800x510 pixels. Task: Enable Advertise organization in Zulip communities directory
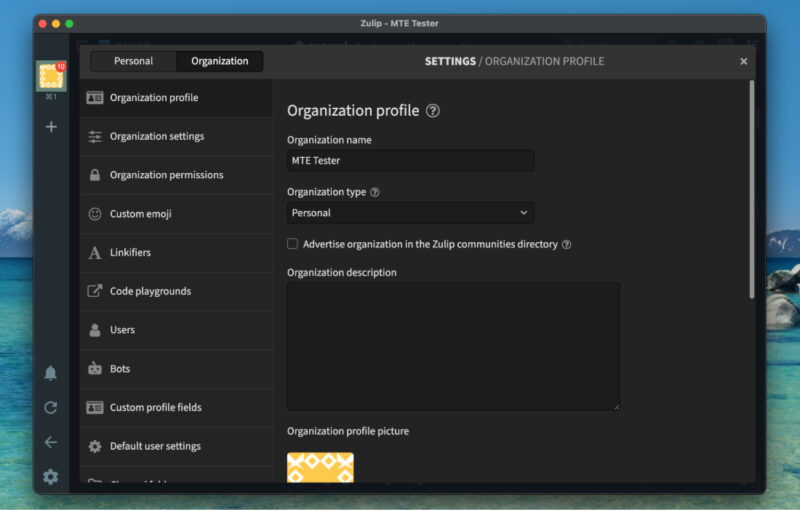pos(293,244)
